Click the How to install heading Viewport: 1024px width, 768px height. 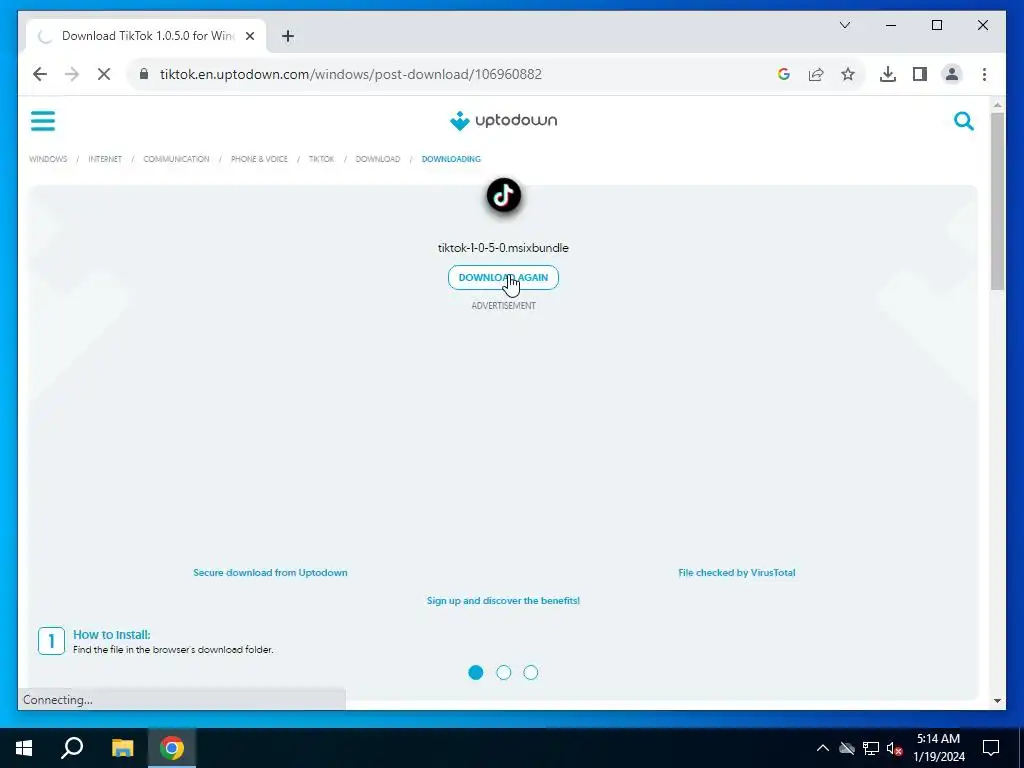(x=112, y=635)
